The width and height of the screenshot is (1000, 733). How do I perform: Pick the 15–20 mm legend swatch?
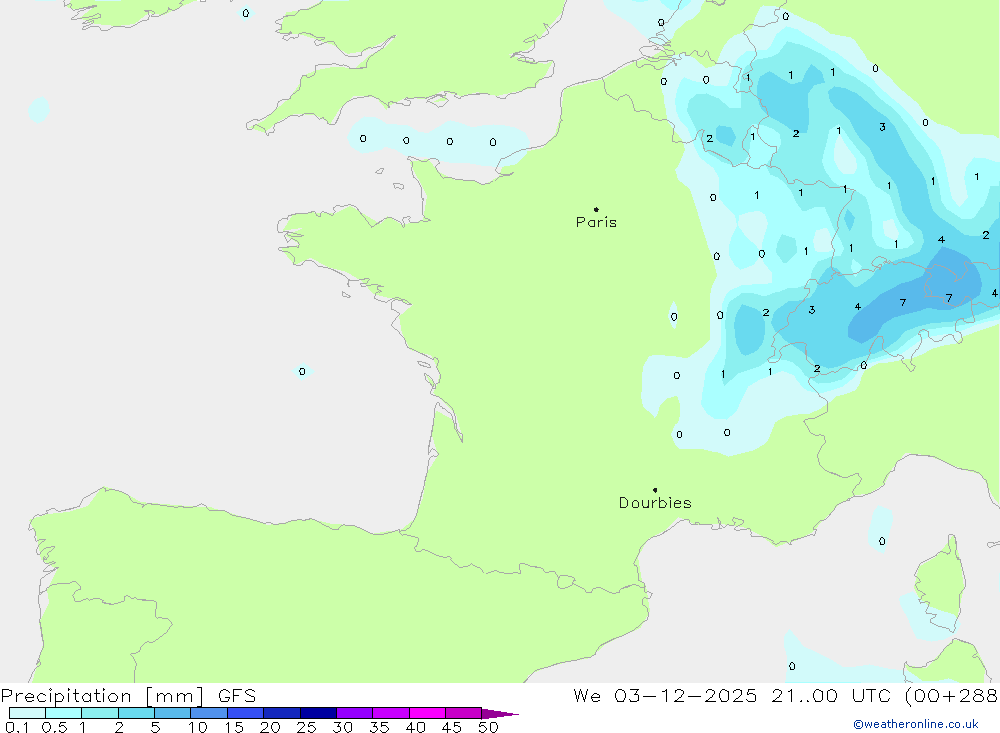click(246, 713)
